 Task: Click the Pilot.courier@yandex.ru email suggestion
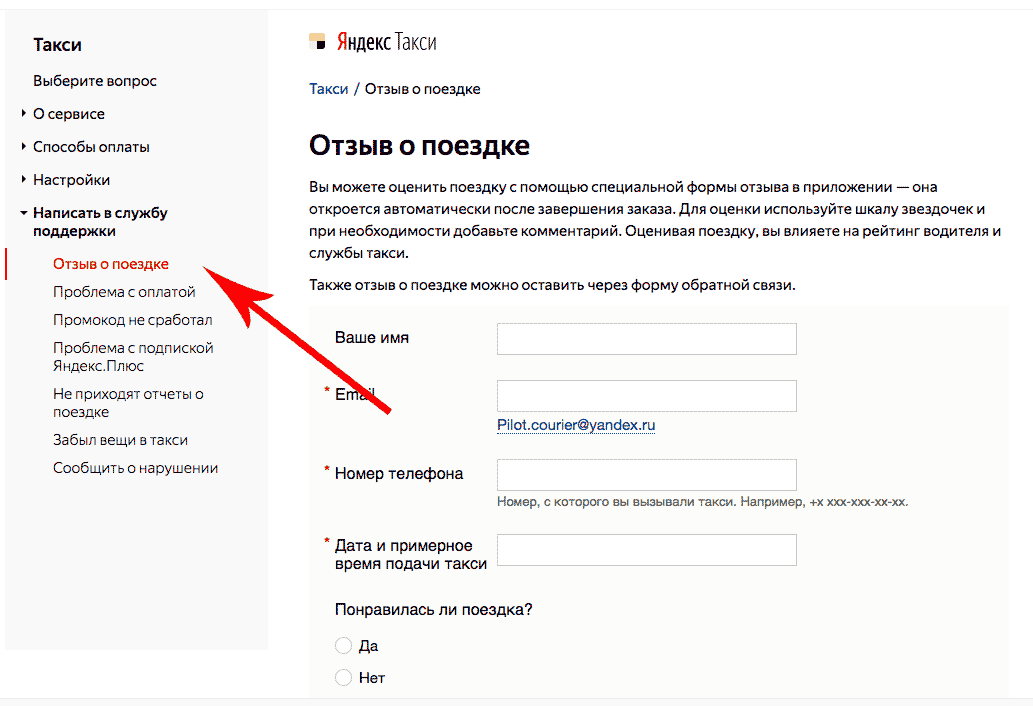pos(576,425)
